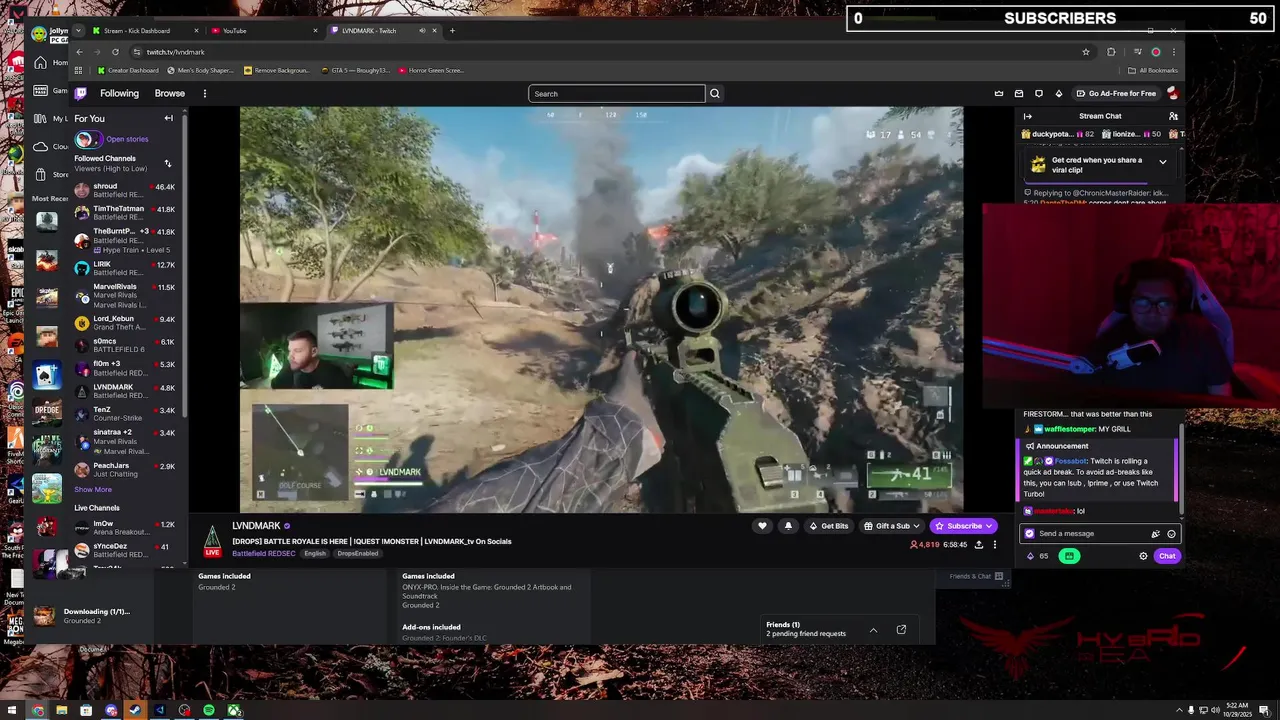
Task: Open the Browse page on Twitch
Action: 170,93
